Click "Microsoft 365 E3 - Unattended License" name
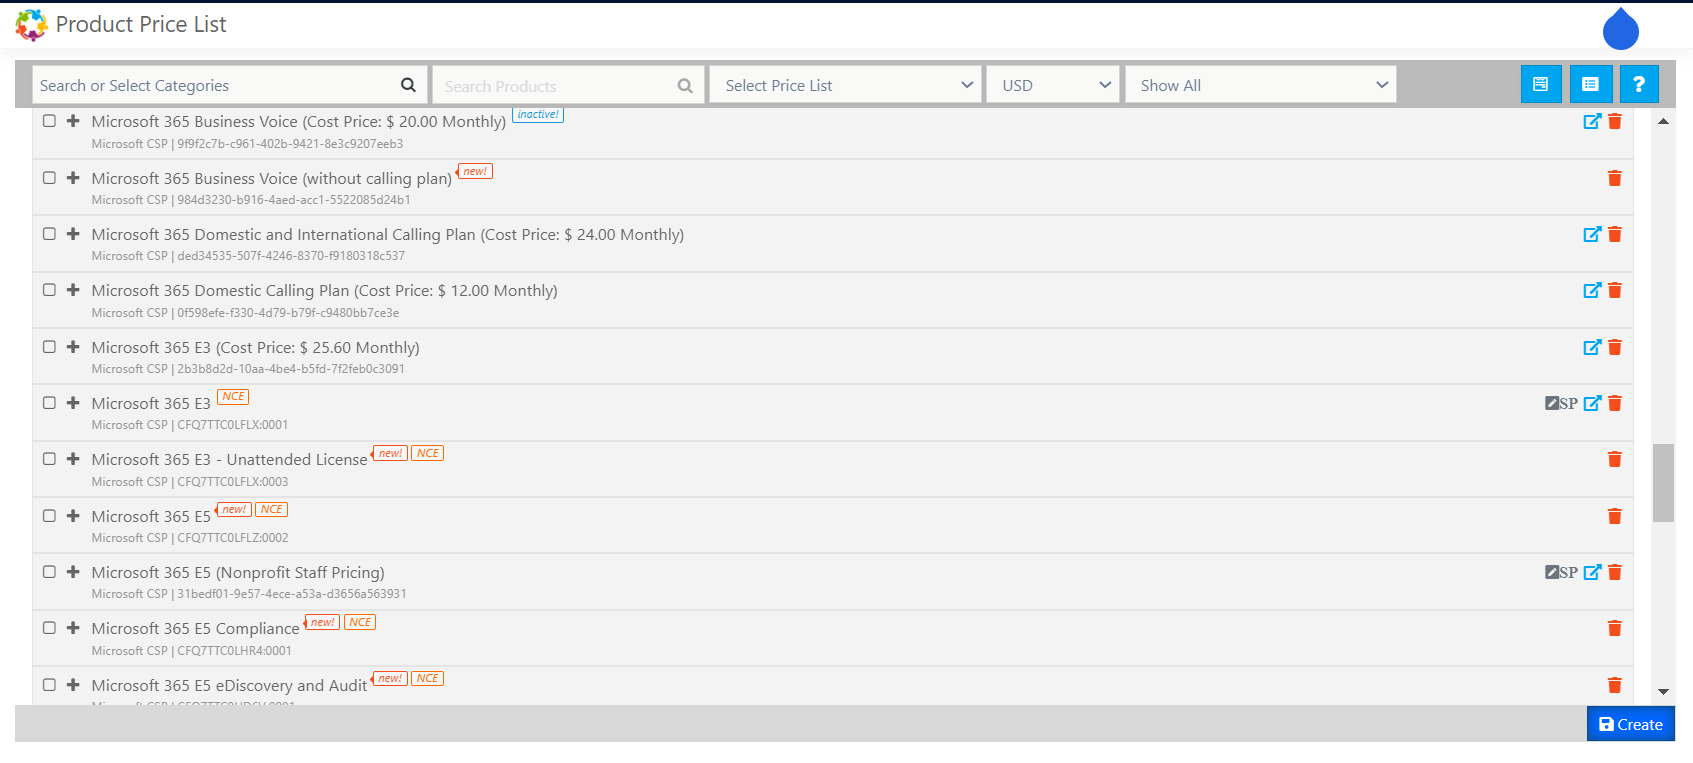 (229, 459)
